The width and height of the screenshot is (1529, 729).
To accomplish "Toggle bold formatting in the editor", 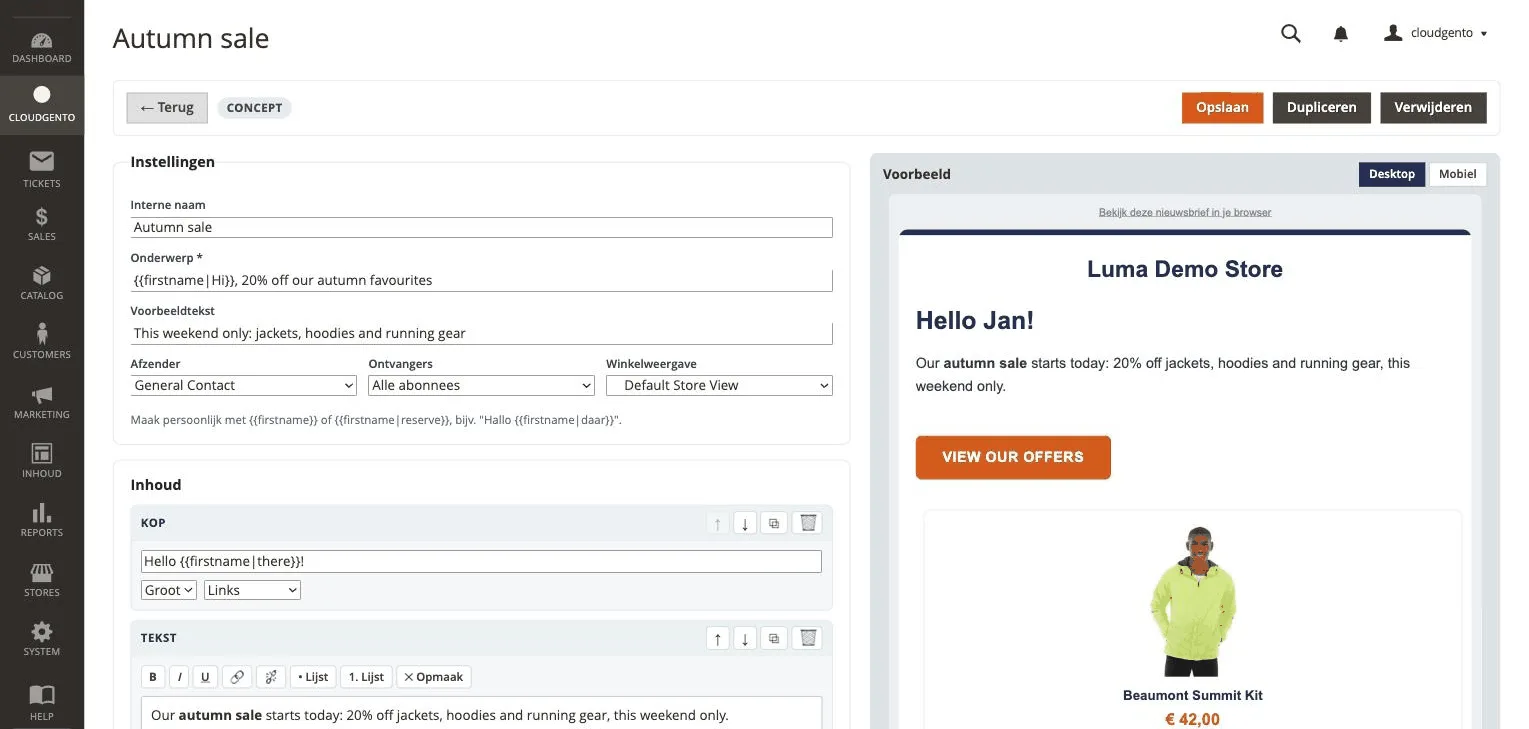I will click(x=153, y=677).
